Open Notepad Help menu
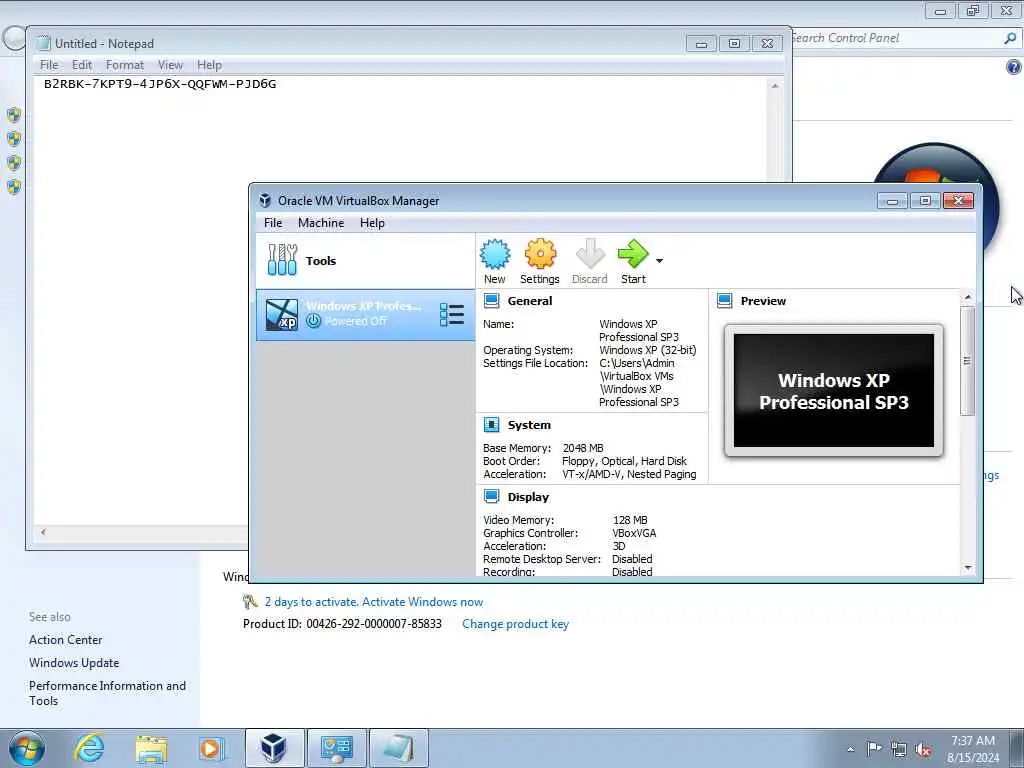Viewport: 1024px width, 768px height. click(x=210, y=65)
